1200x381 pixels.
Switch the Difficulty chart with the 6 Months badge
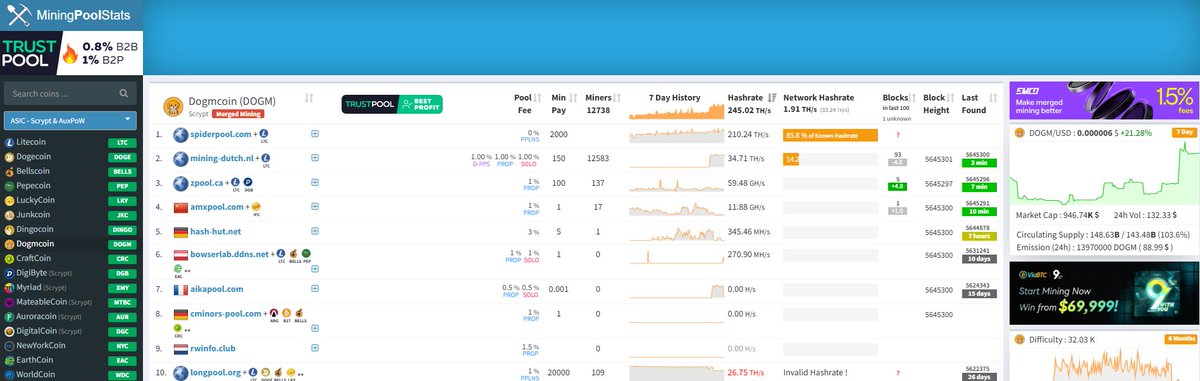[x=1182, y=339]
